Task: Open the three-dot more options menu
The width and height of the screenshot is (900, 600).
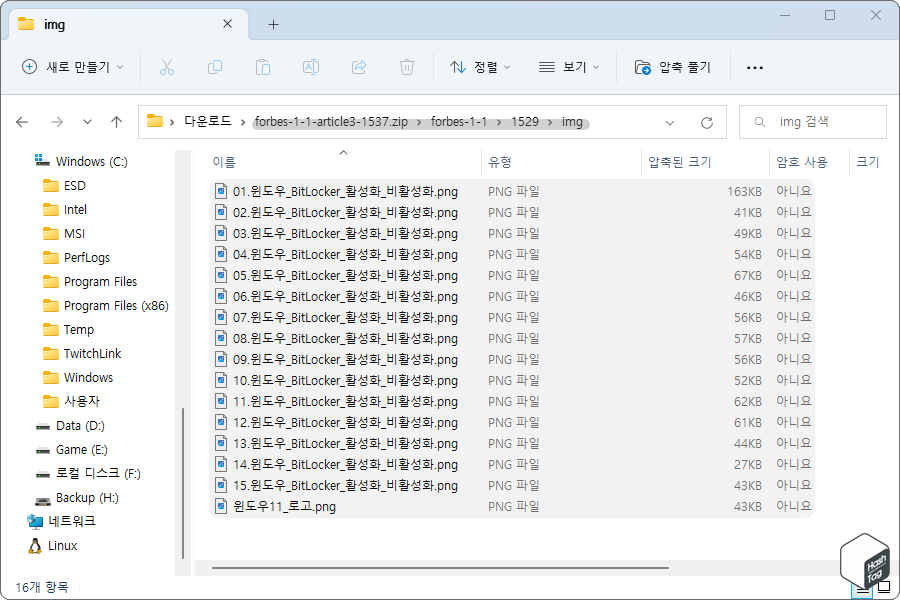Action: coord(755,68)
